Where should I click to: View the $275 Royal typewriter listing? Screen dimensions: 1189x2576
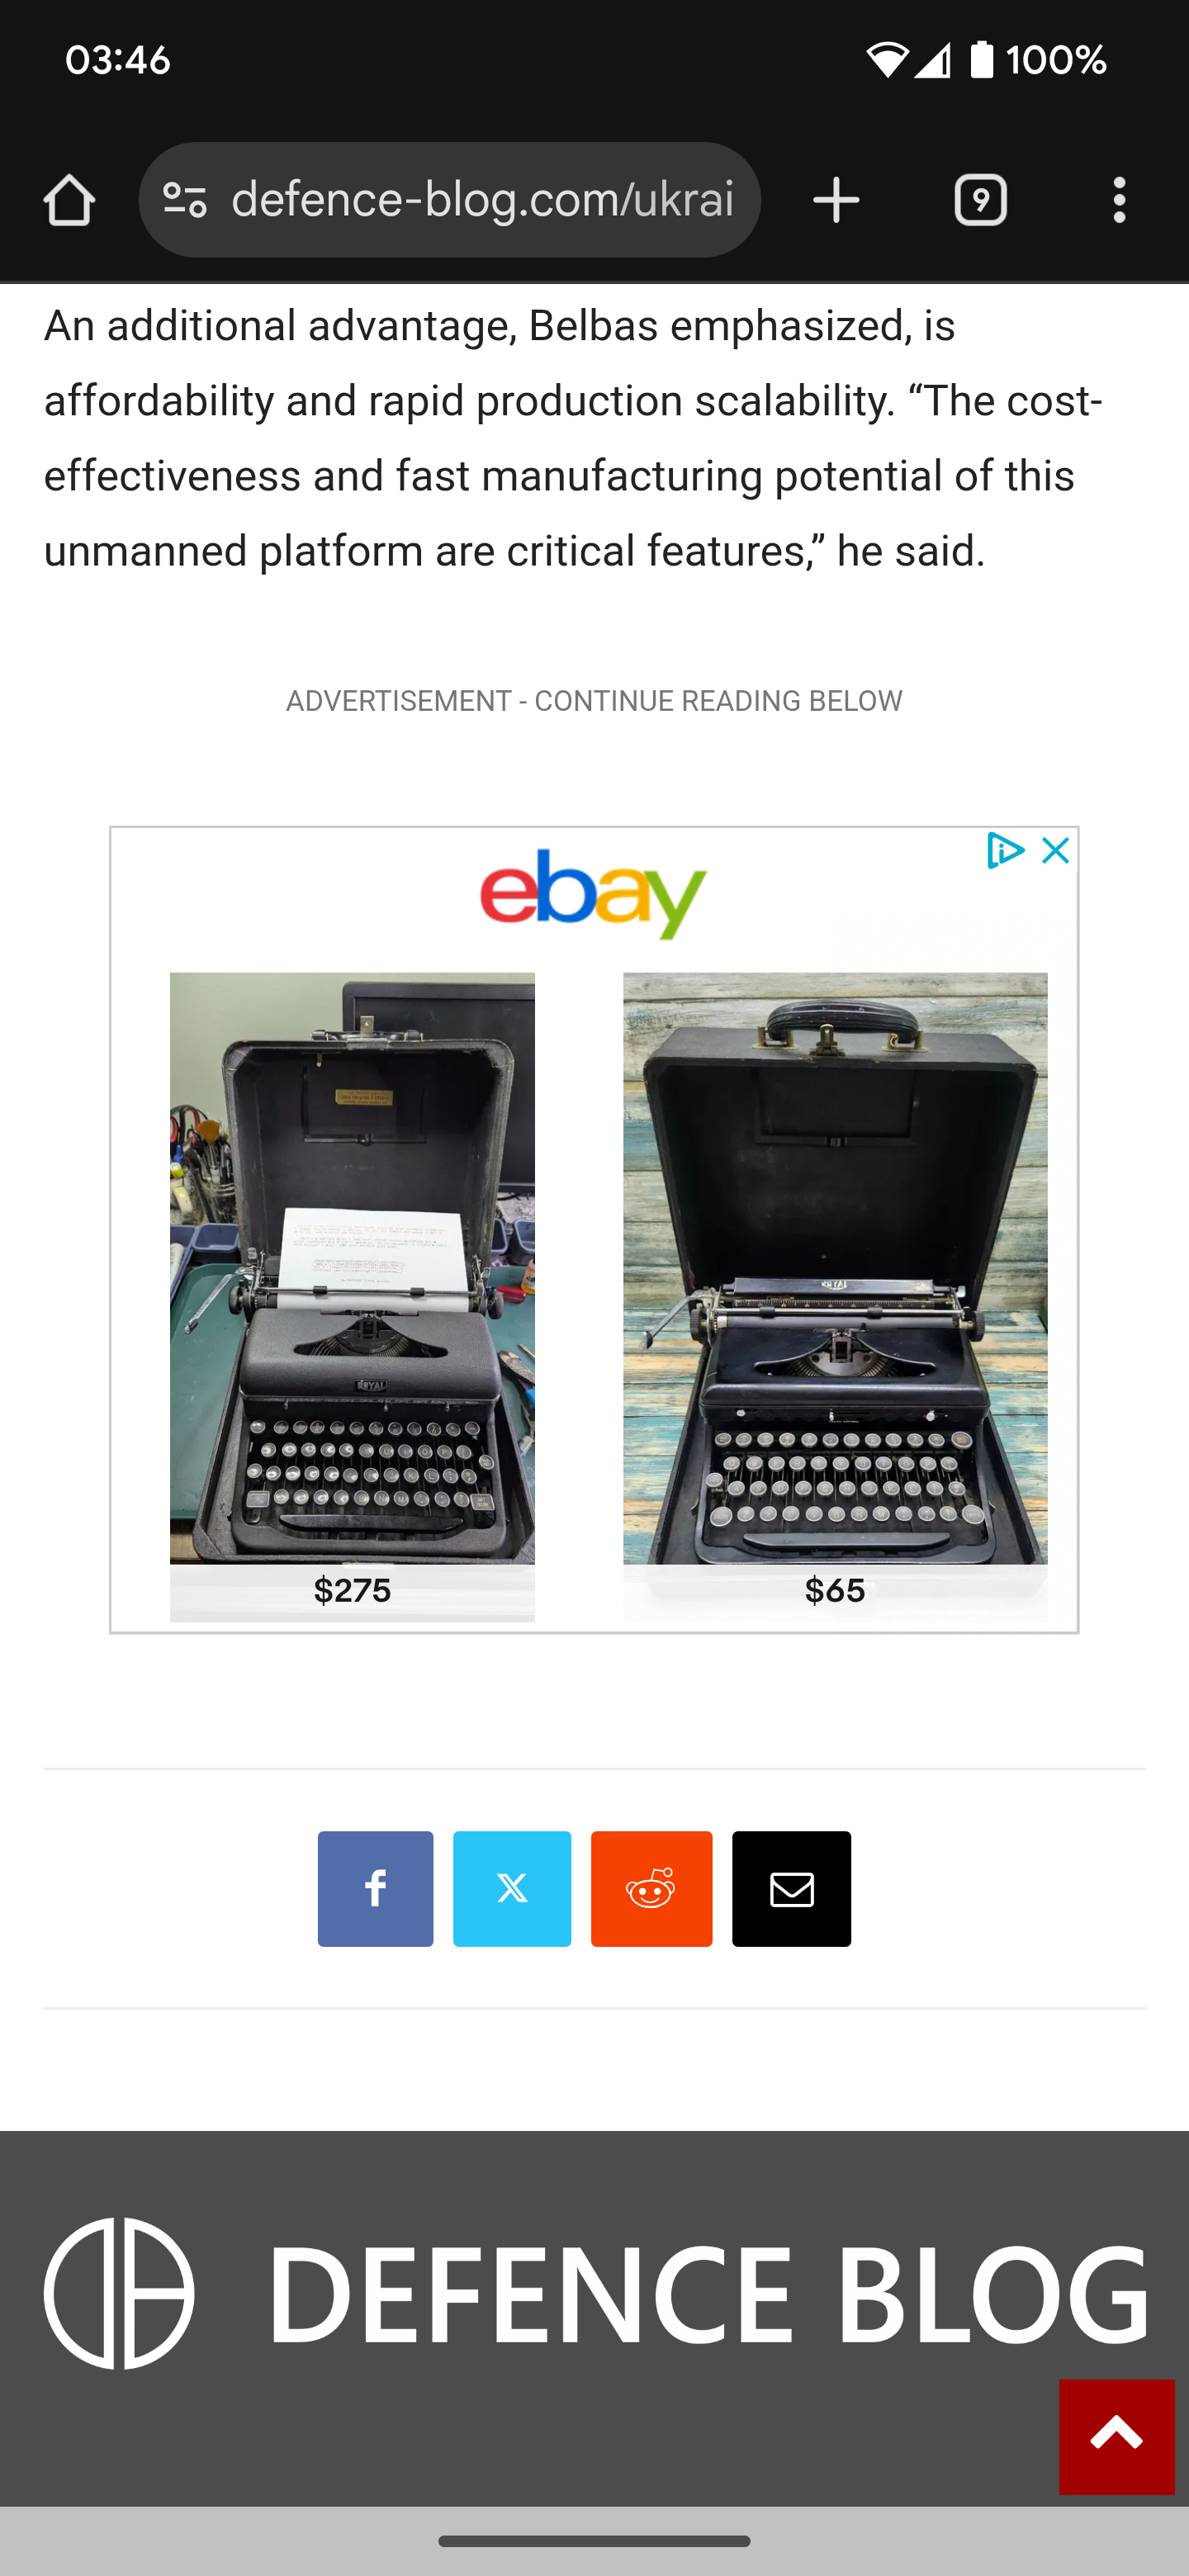(352, 1267)
